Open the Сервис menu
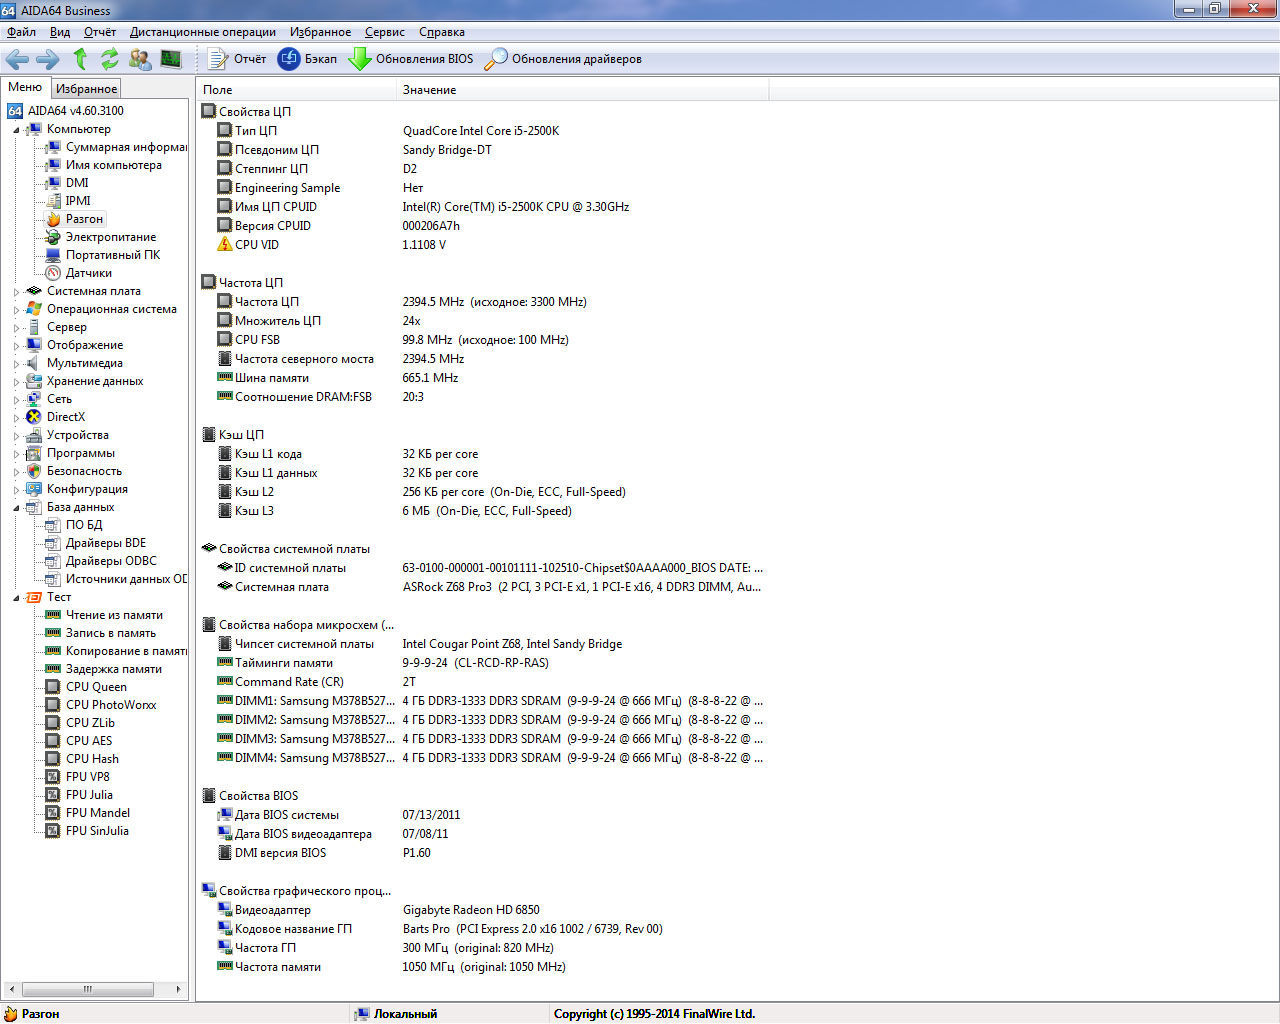 [385, 32]
